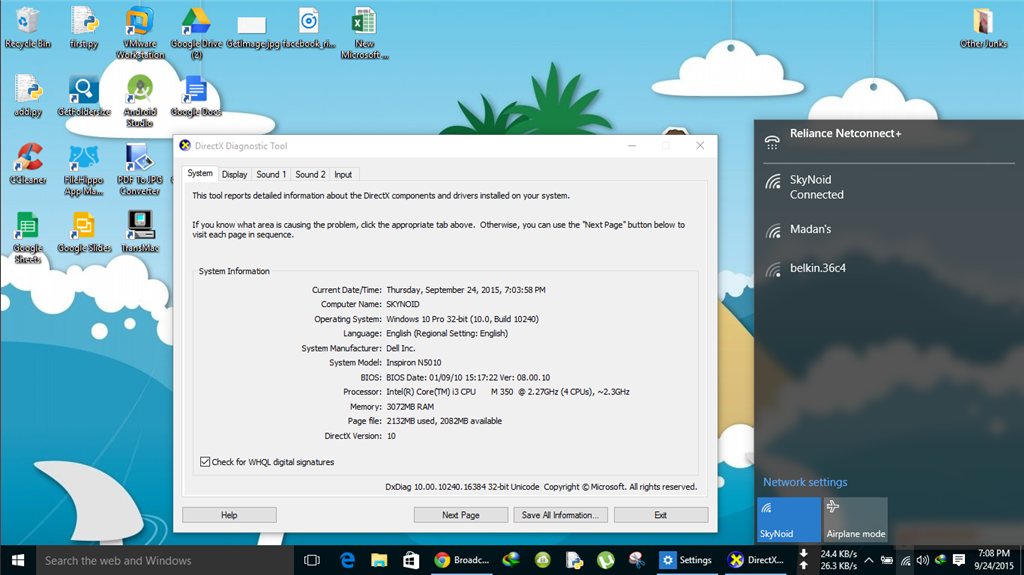Viewport: 1024px width, 575px height.
Task: Toggle the SkyNoid Wi-Fi quick action tile
Action: 789,519
